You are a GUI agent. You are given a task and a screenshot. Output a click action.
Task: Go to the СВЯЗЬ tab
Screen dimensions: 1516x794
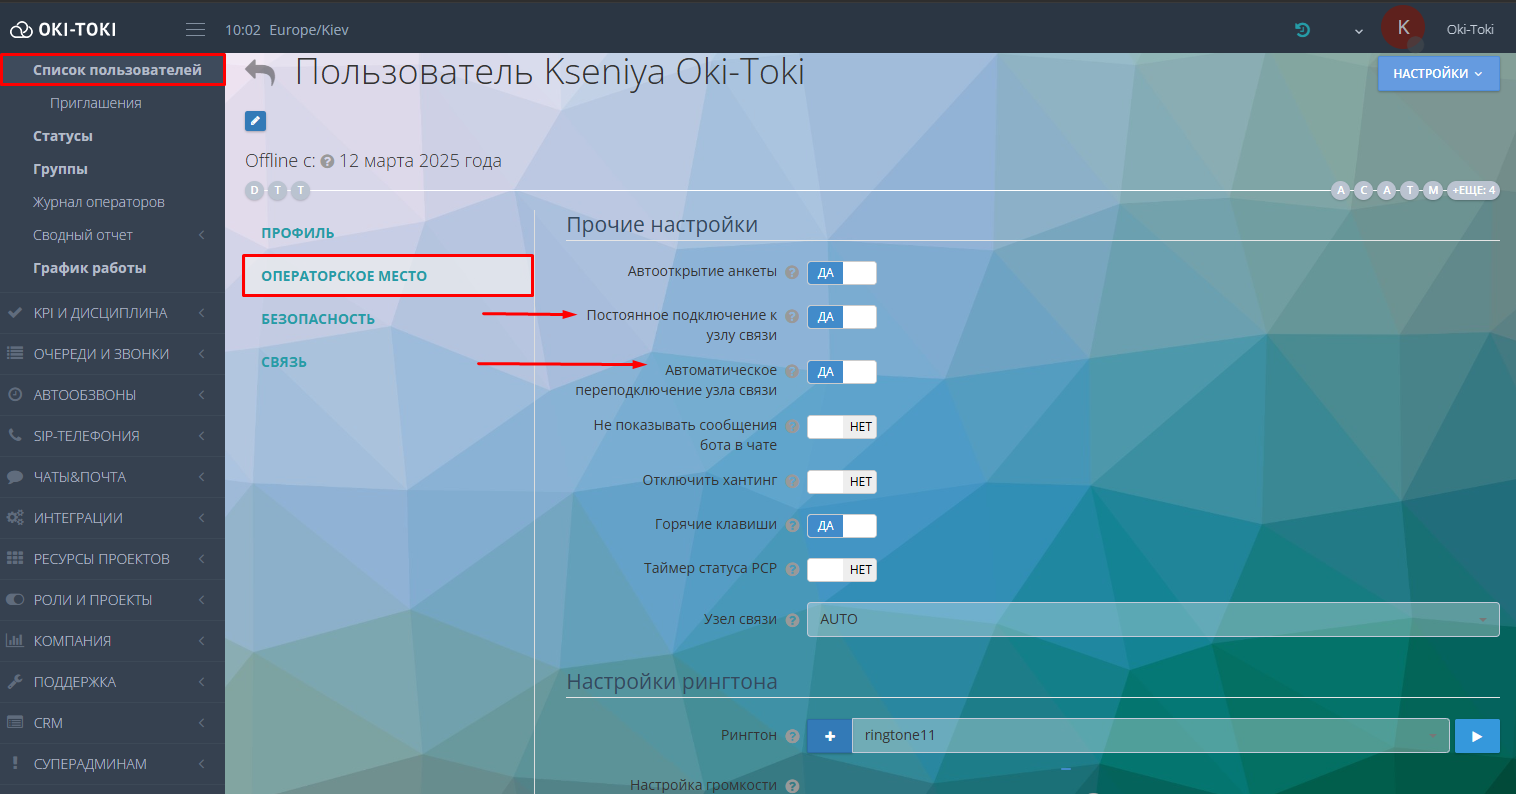(284, 362)
